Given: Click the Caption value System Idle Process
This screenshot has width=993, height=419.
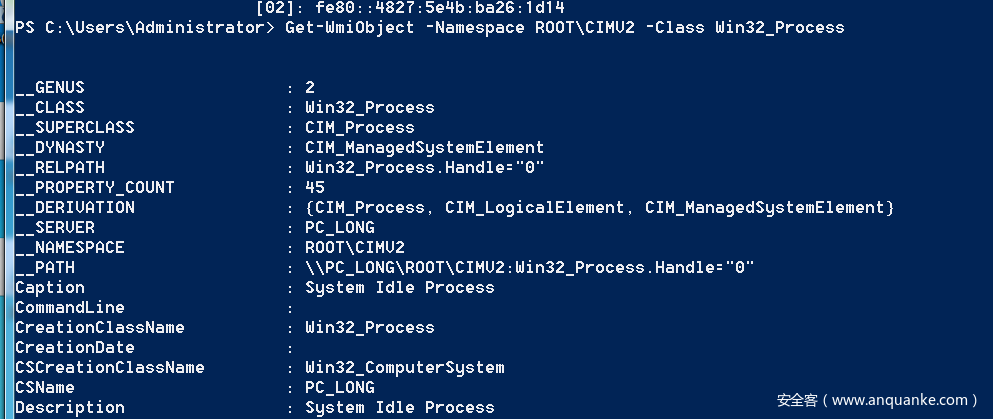Looking at the screenshot, I should click(399, 287).
